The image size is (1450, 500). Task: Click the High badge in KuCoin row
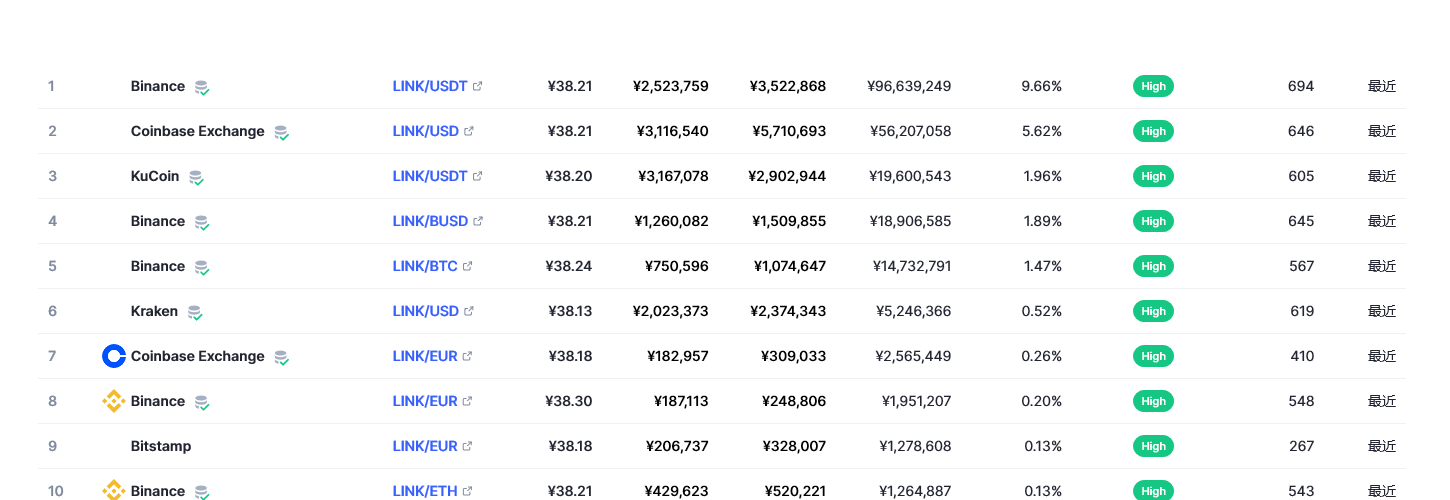click(x=1153, y=176)
